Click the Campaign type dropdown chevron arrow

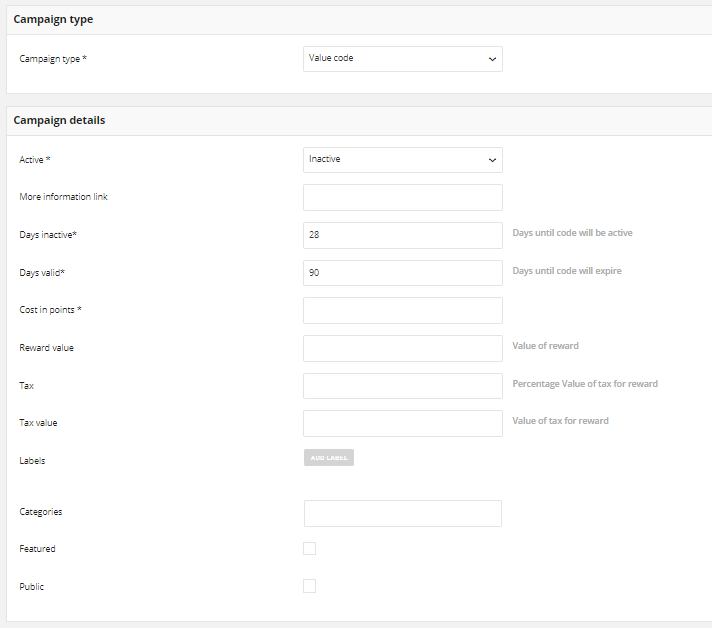[x=492, y=59]
